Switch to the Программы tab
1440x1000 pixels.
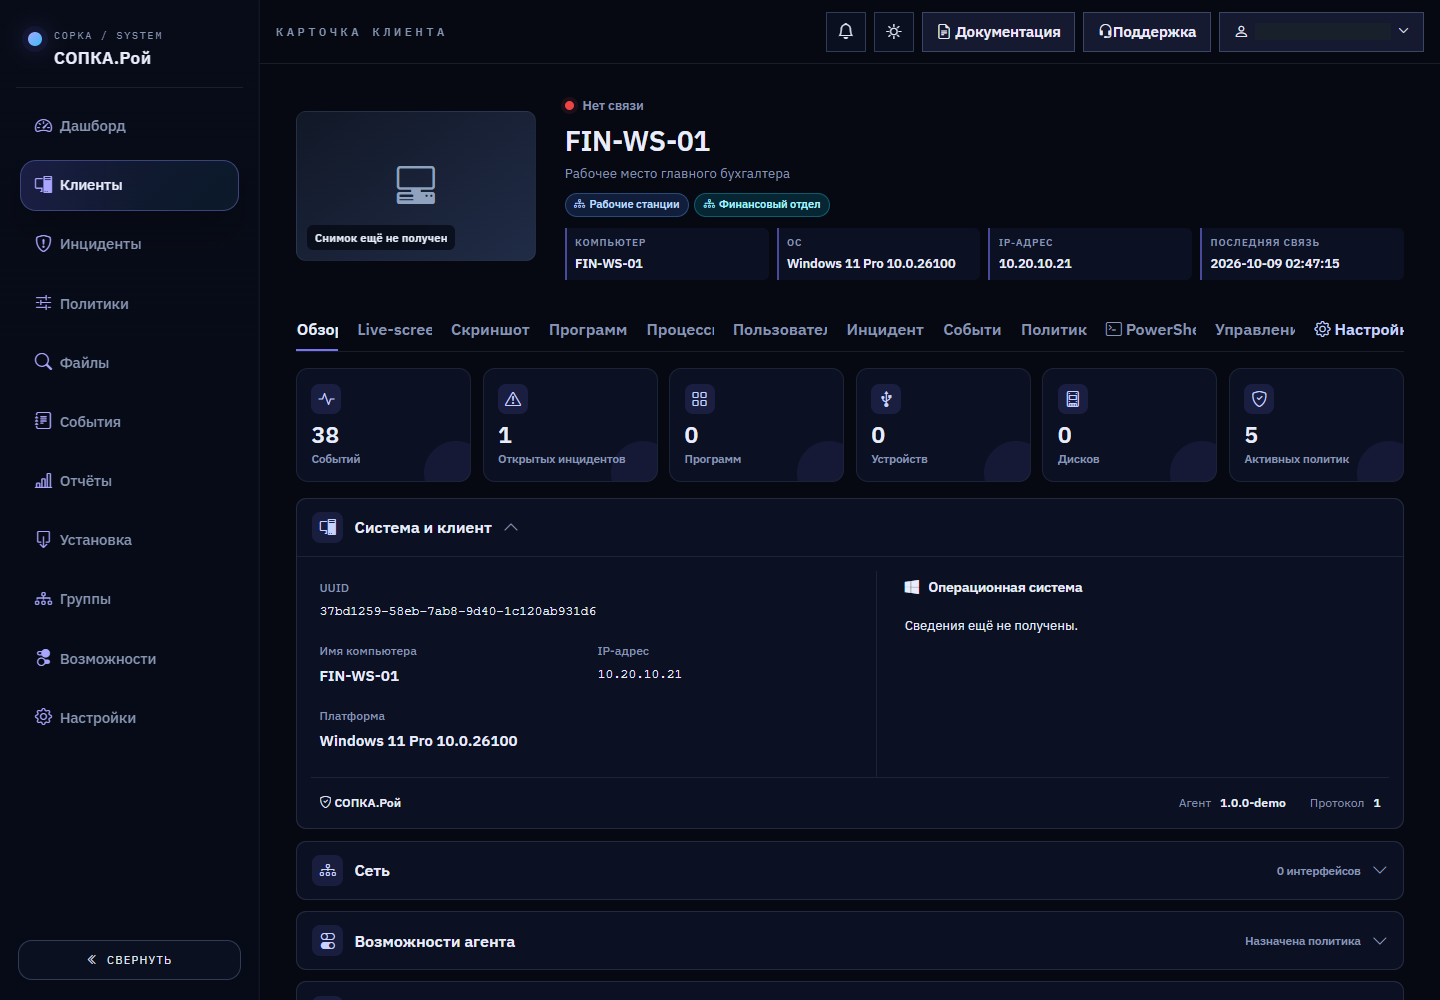pos(588,330)
